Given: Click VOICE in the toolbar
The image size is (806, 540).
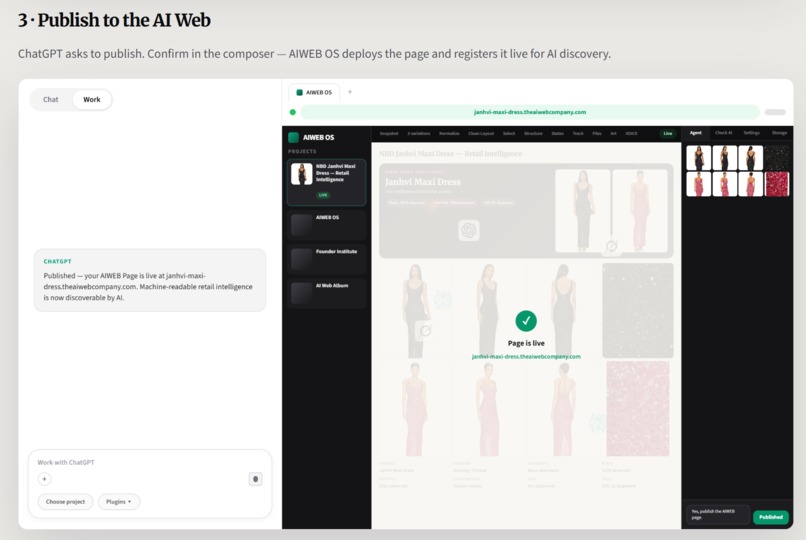Looking at the screenshot, I should click(631, 133).
